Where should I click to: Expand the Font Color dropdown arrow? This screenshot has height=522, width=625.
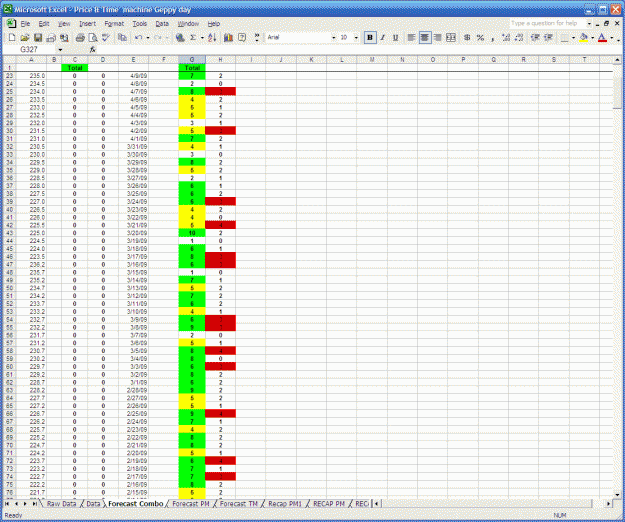pyautogui.click(x=611, y=38)
